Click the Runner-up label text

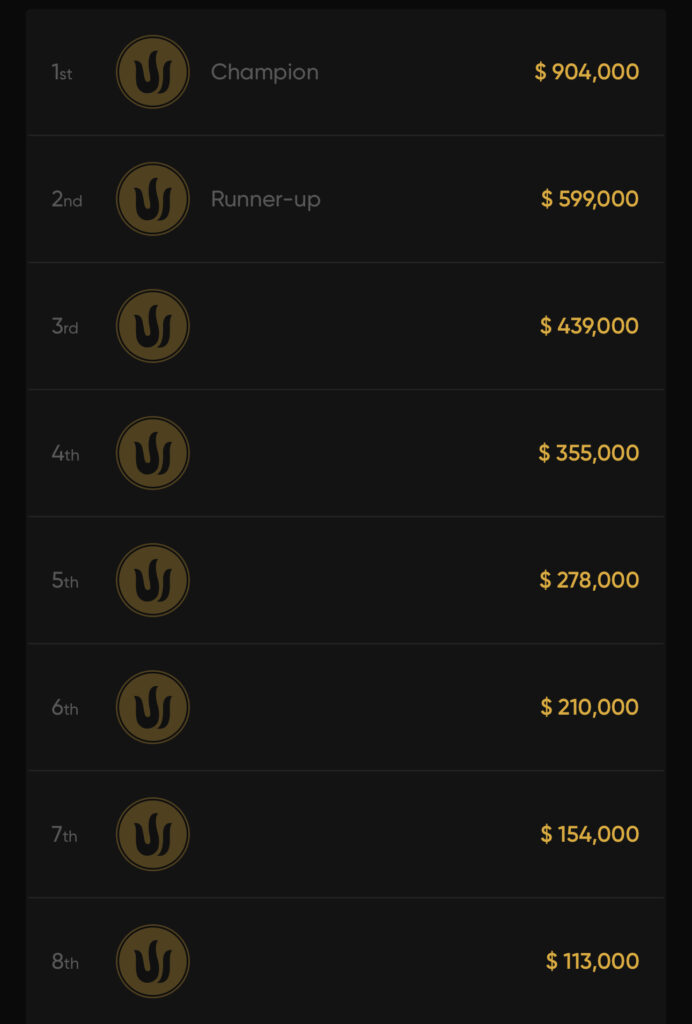click(x=266, y=199)
